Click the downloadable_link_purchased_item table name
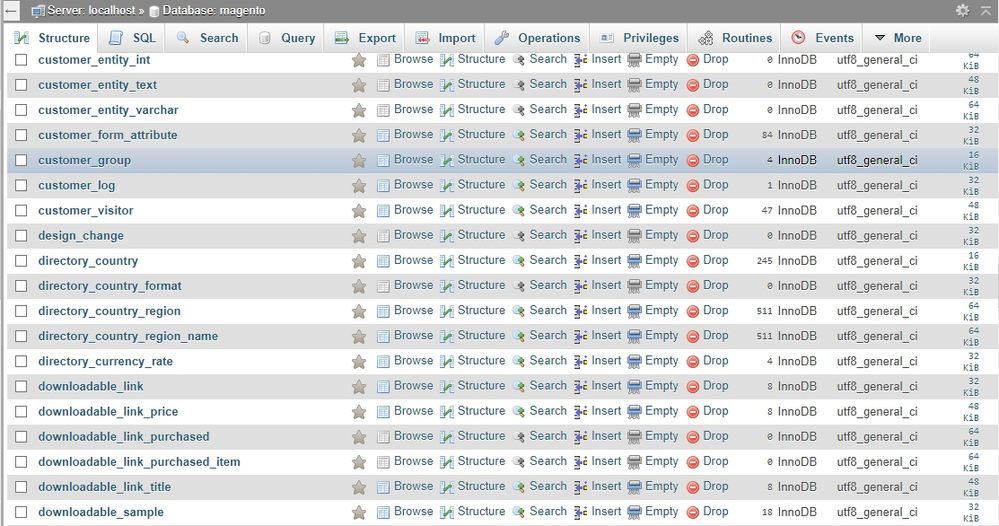The height and width of the screenshot is (526, 999). point(139,462)
